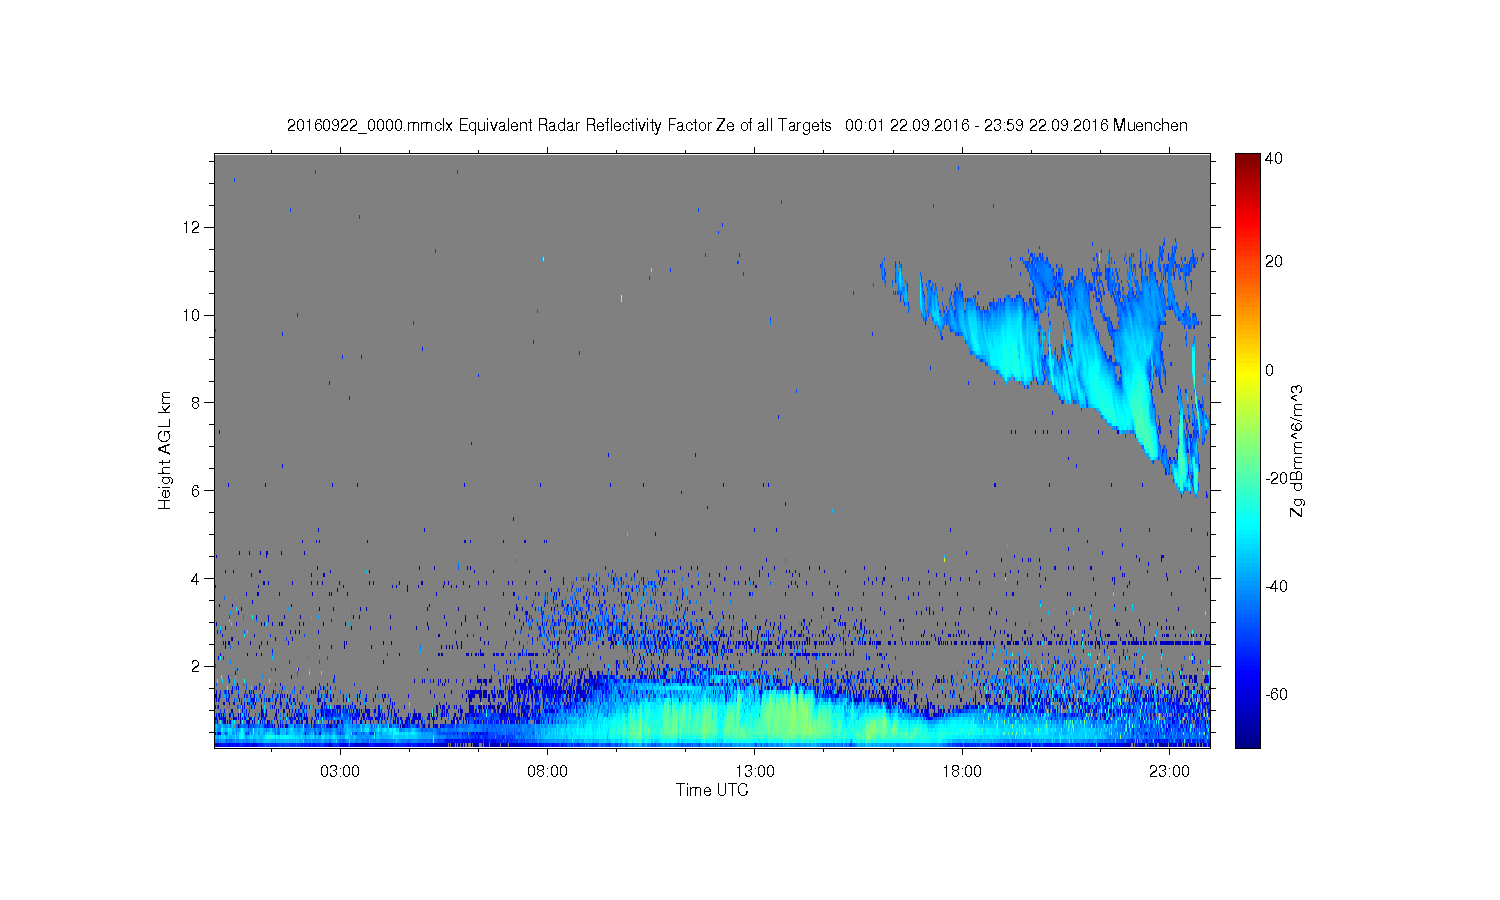The image size is (1500, 900).
Task: Click the colorbar value -40
Action: point(1276,586)
